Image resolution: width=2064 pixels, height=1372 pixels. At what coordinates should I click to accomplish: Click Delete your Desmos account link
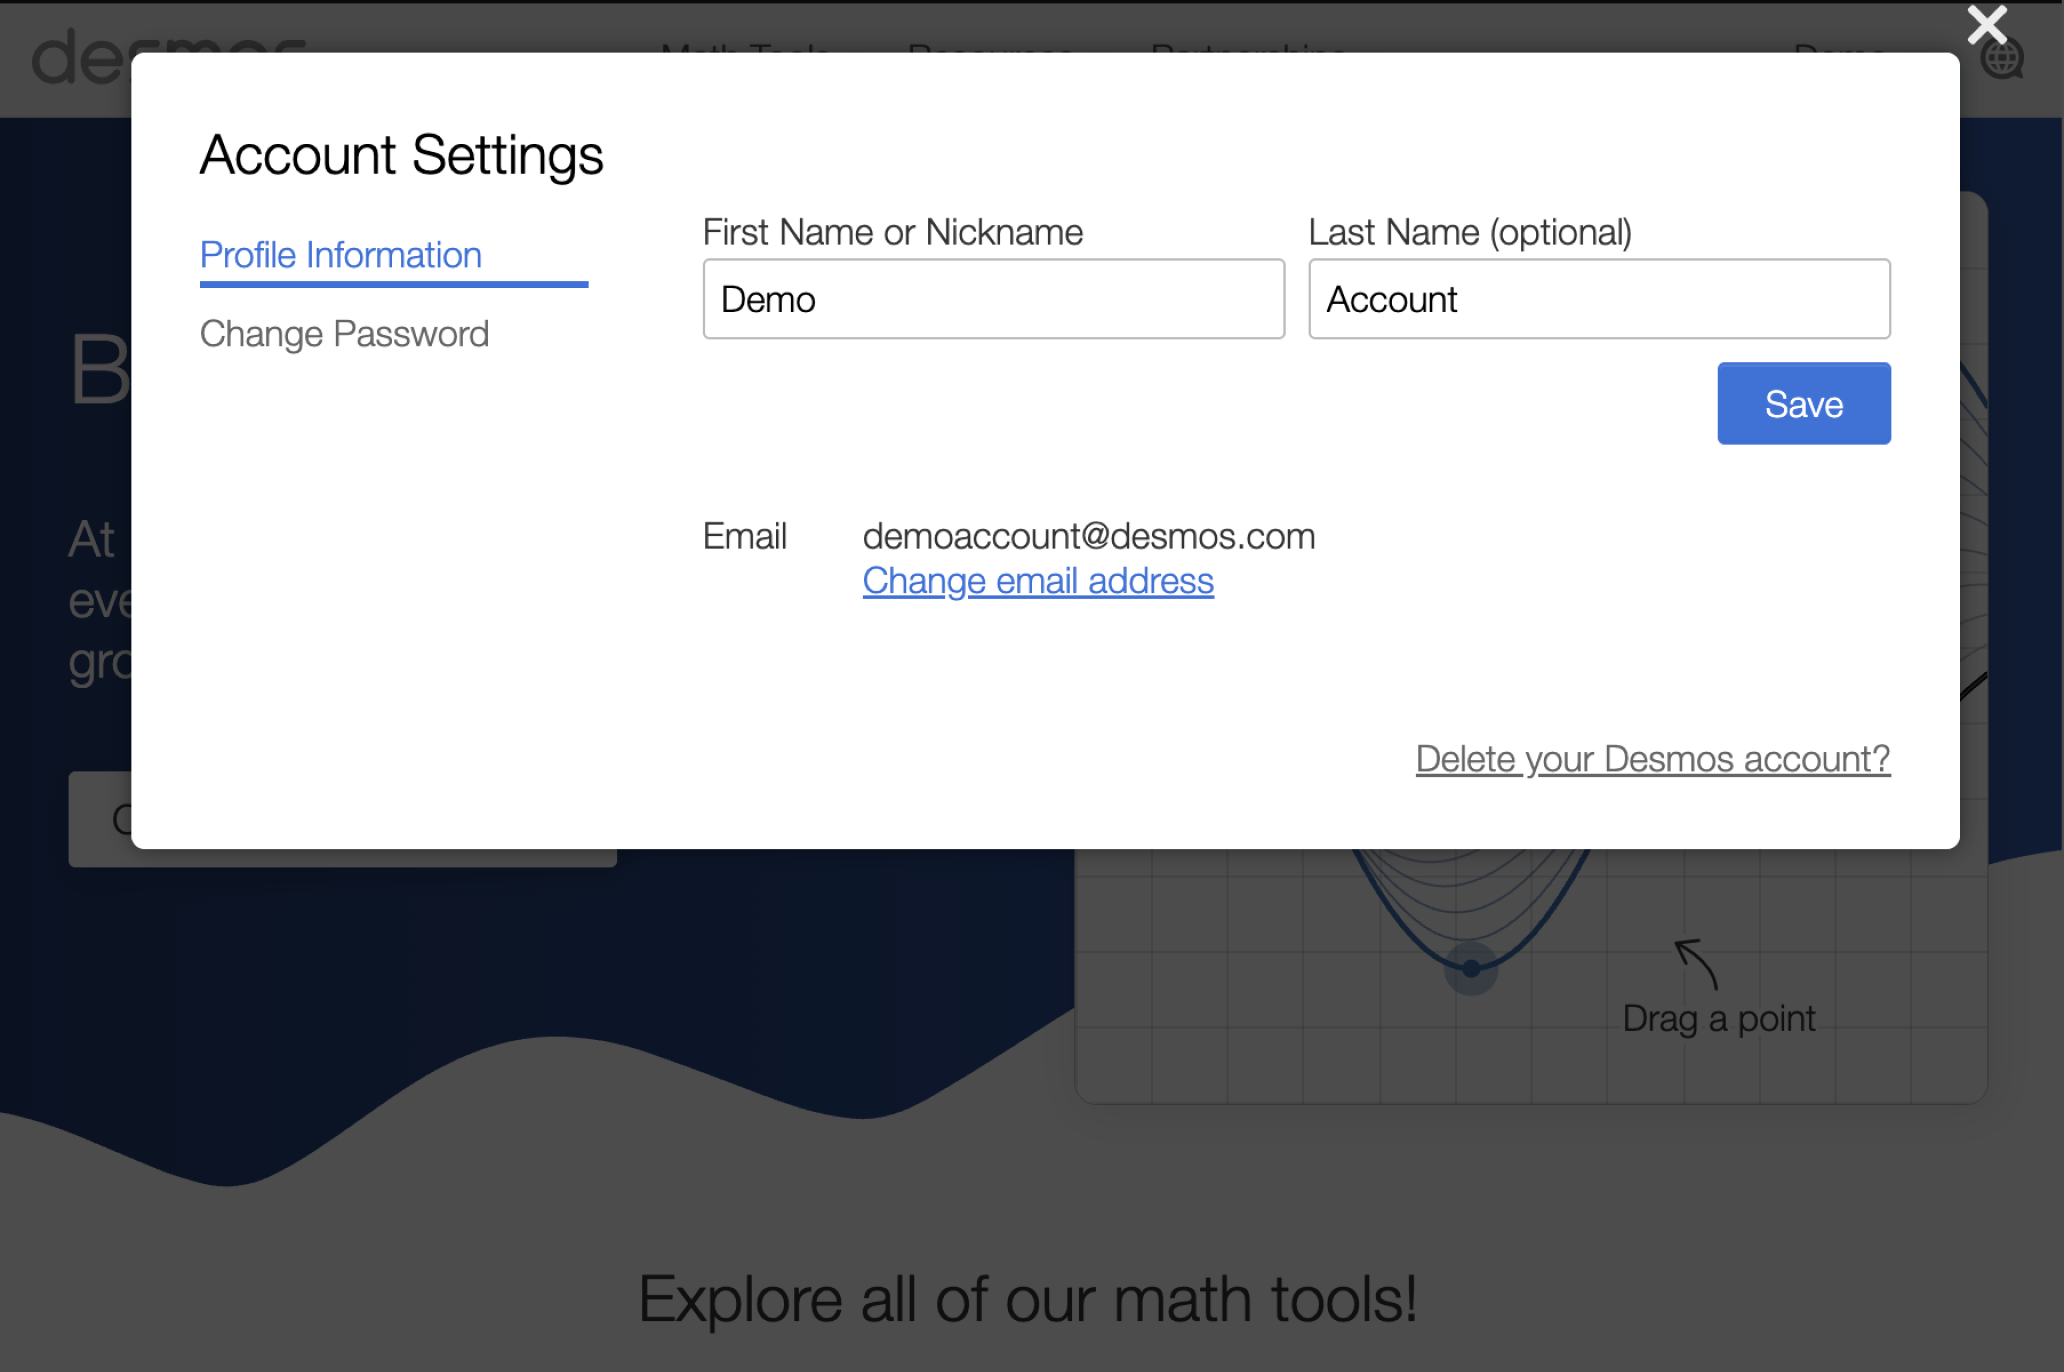(1652, 759)
